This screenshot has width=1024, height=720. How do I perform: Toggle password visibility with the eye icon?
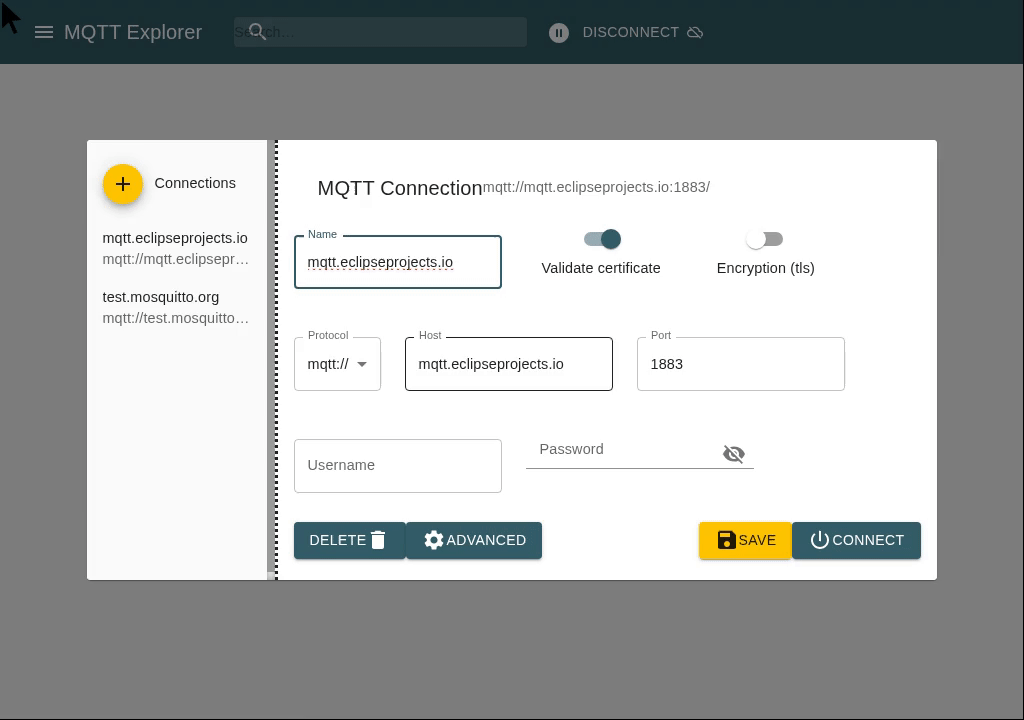click(734, 454)
